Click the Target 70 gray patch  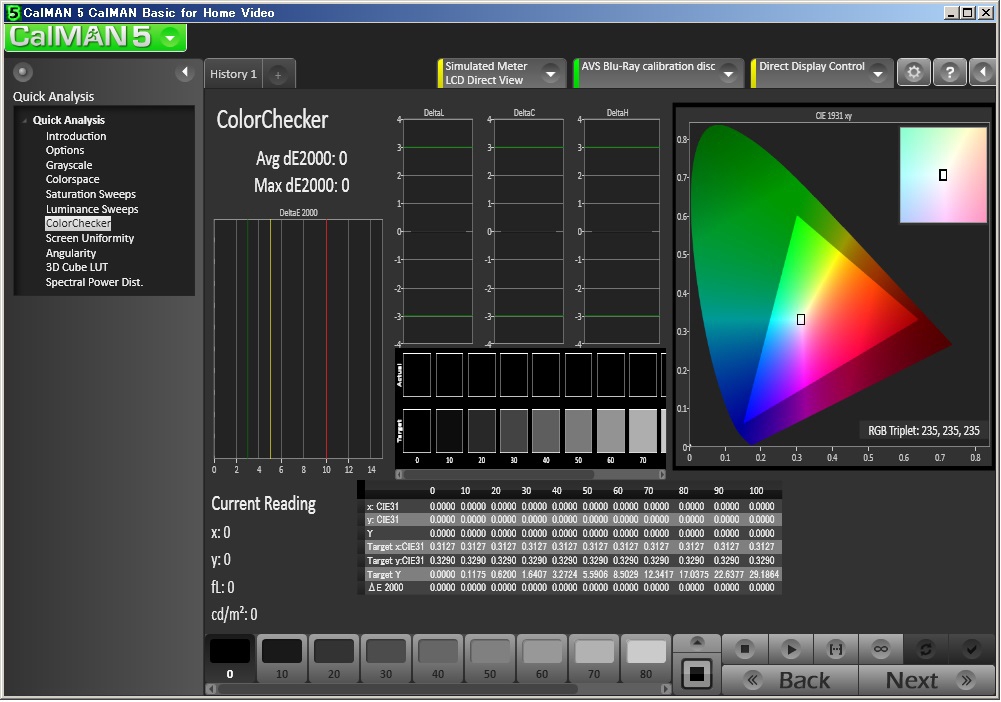click(x=643, y=431)
